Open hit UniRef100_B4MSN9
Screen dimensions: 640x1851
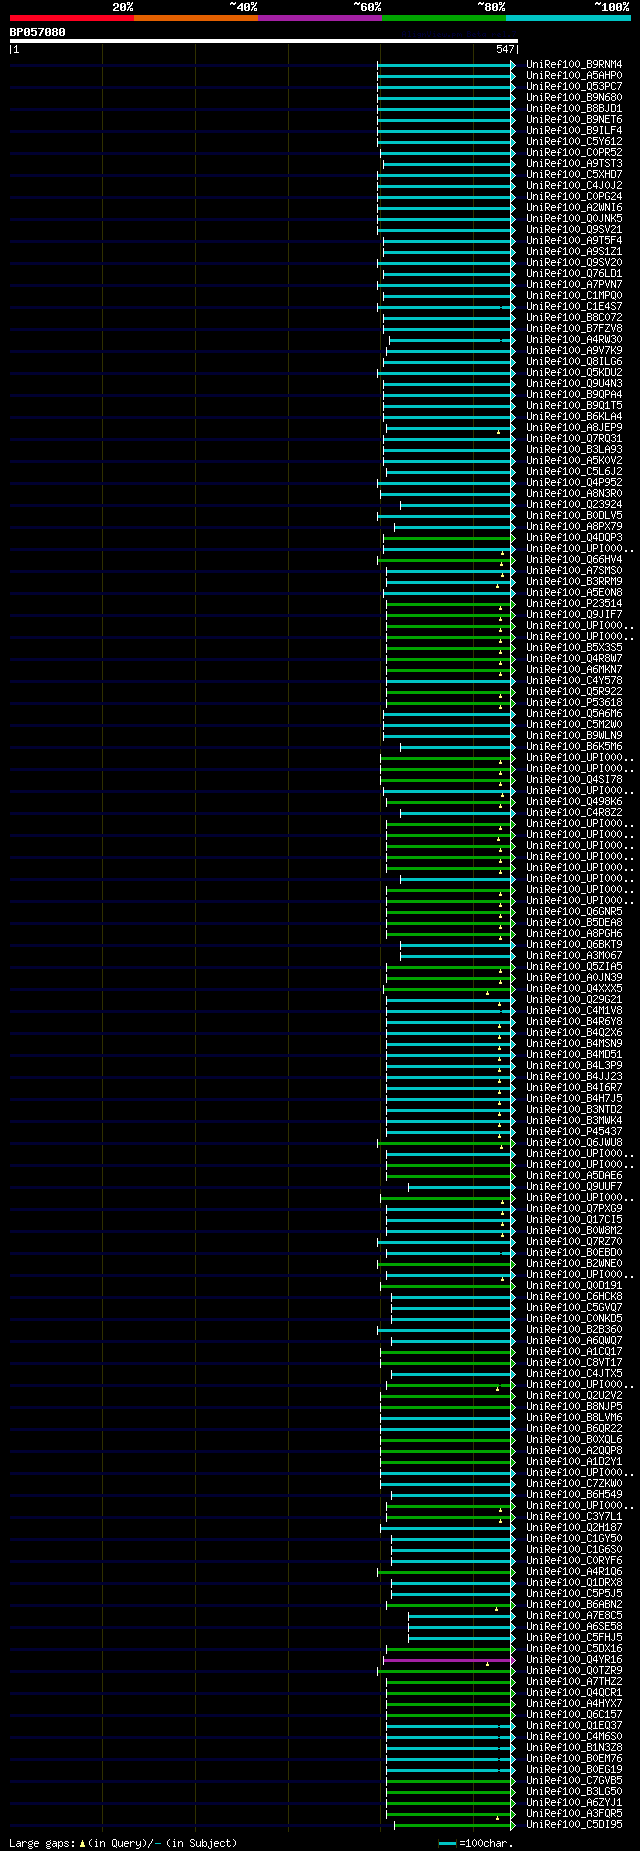(x=574, y=1043)
